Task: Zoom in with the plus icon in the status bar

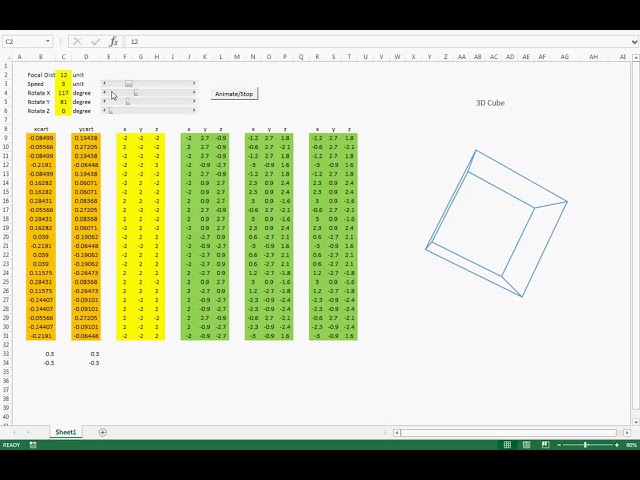Action: [x=617, y=445]
